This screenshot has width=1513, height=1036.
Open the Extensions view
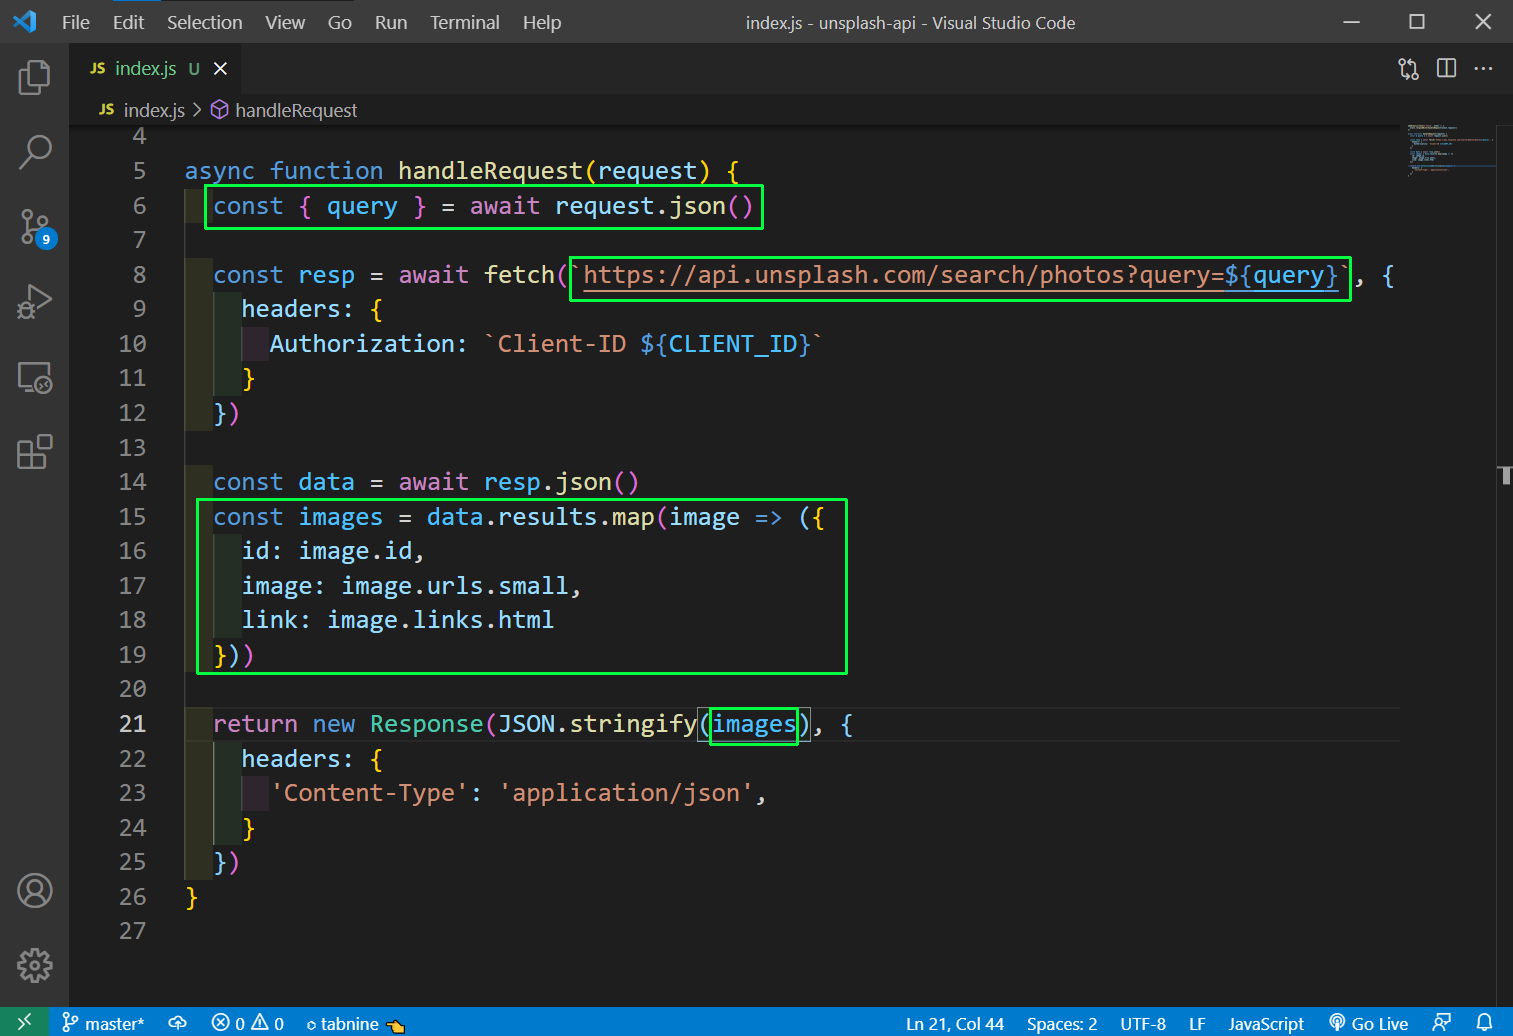point(34,452)
